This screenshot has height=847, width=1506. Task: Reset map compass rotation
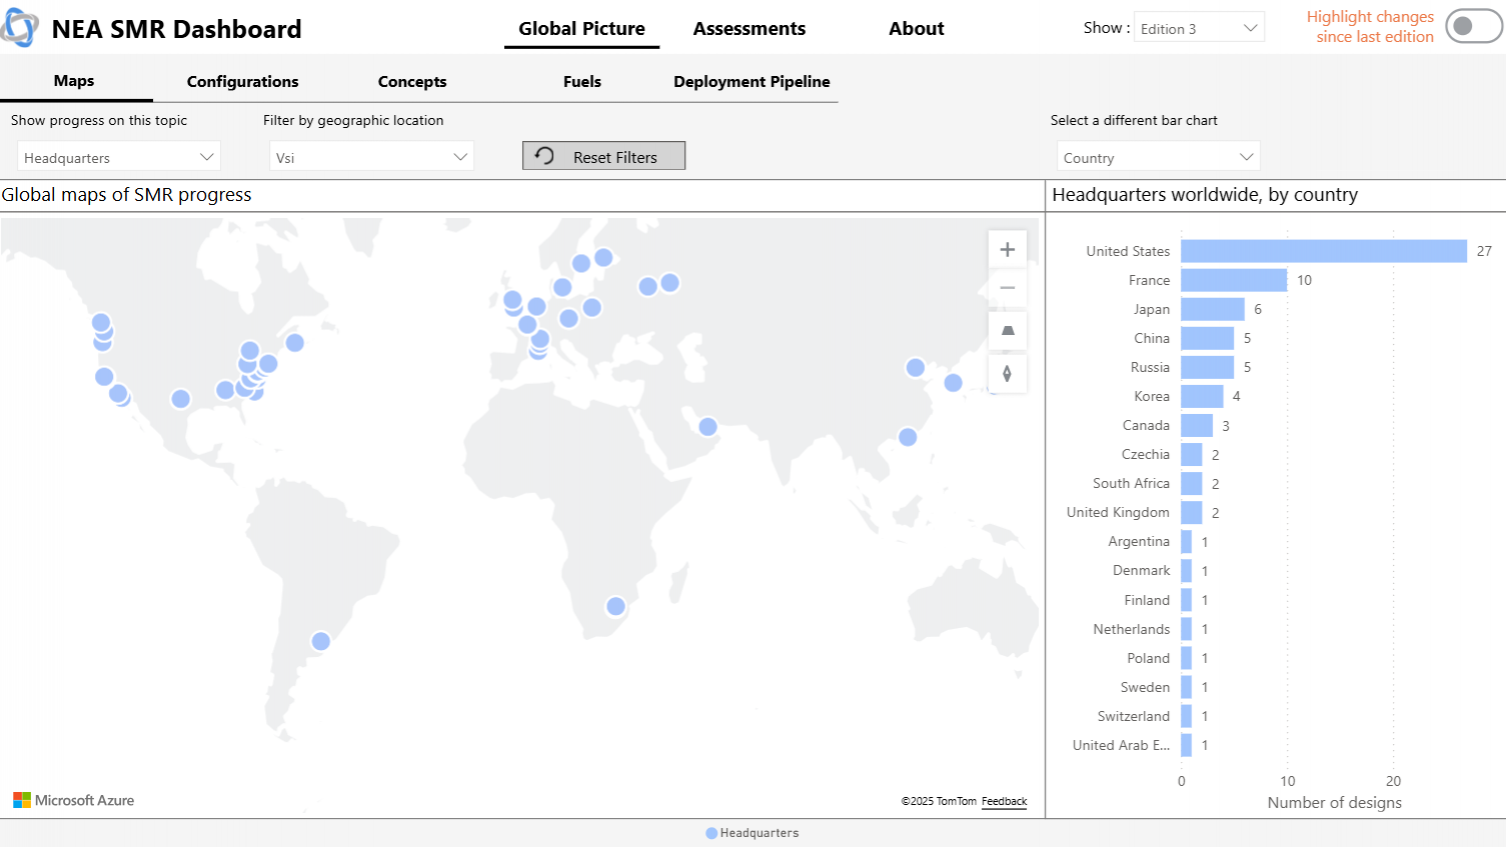coord(1007,373)
